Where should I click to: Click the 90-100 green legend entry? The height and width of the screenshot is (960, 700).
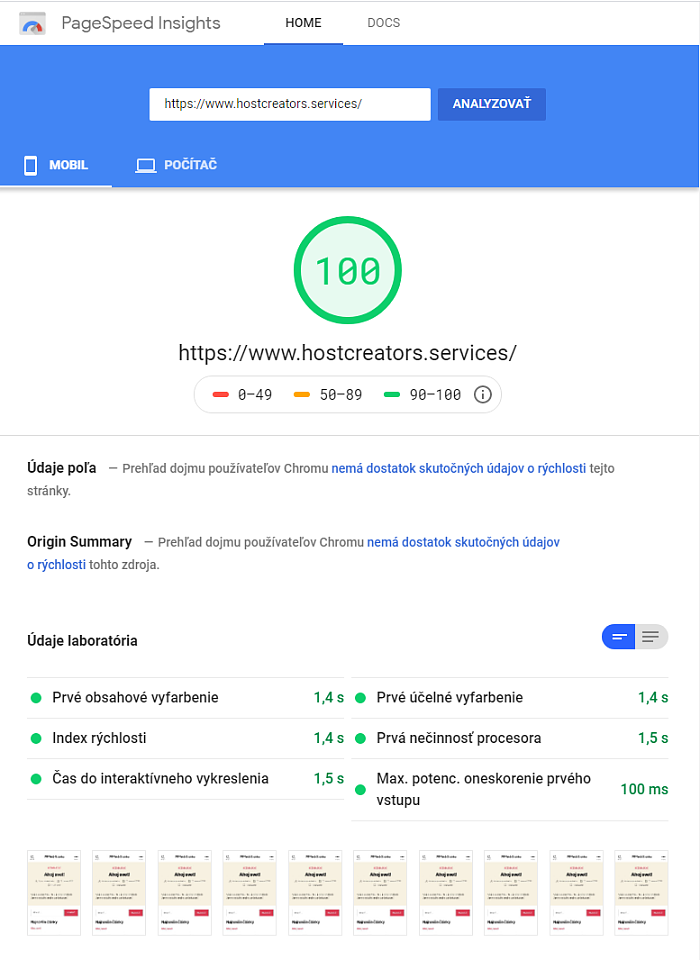click(x=423, y=395)
